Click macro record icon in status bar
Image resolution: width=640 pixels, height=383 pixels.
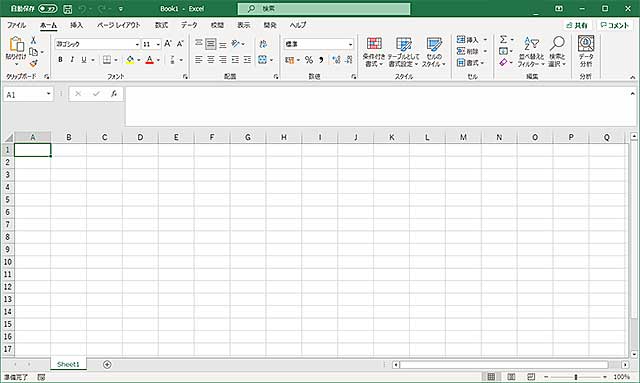pos(41,377)
